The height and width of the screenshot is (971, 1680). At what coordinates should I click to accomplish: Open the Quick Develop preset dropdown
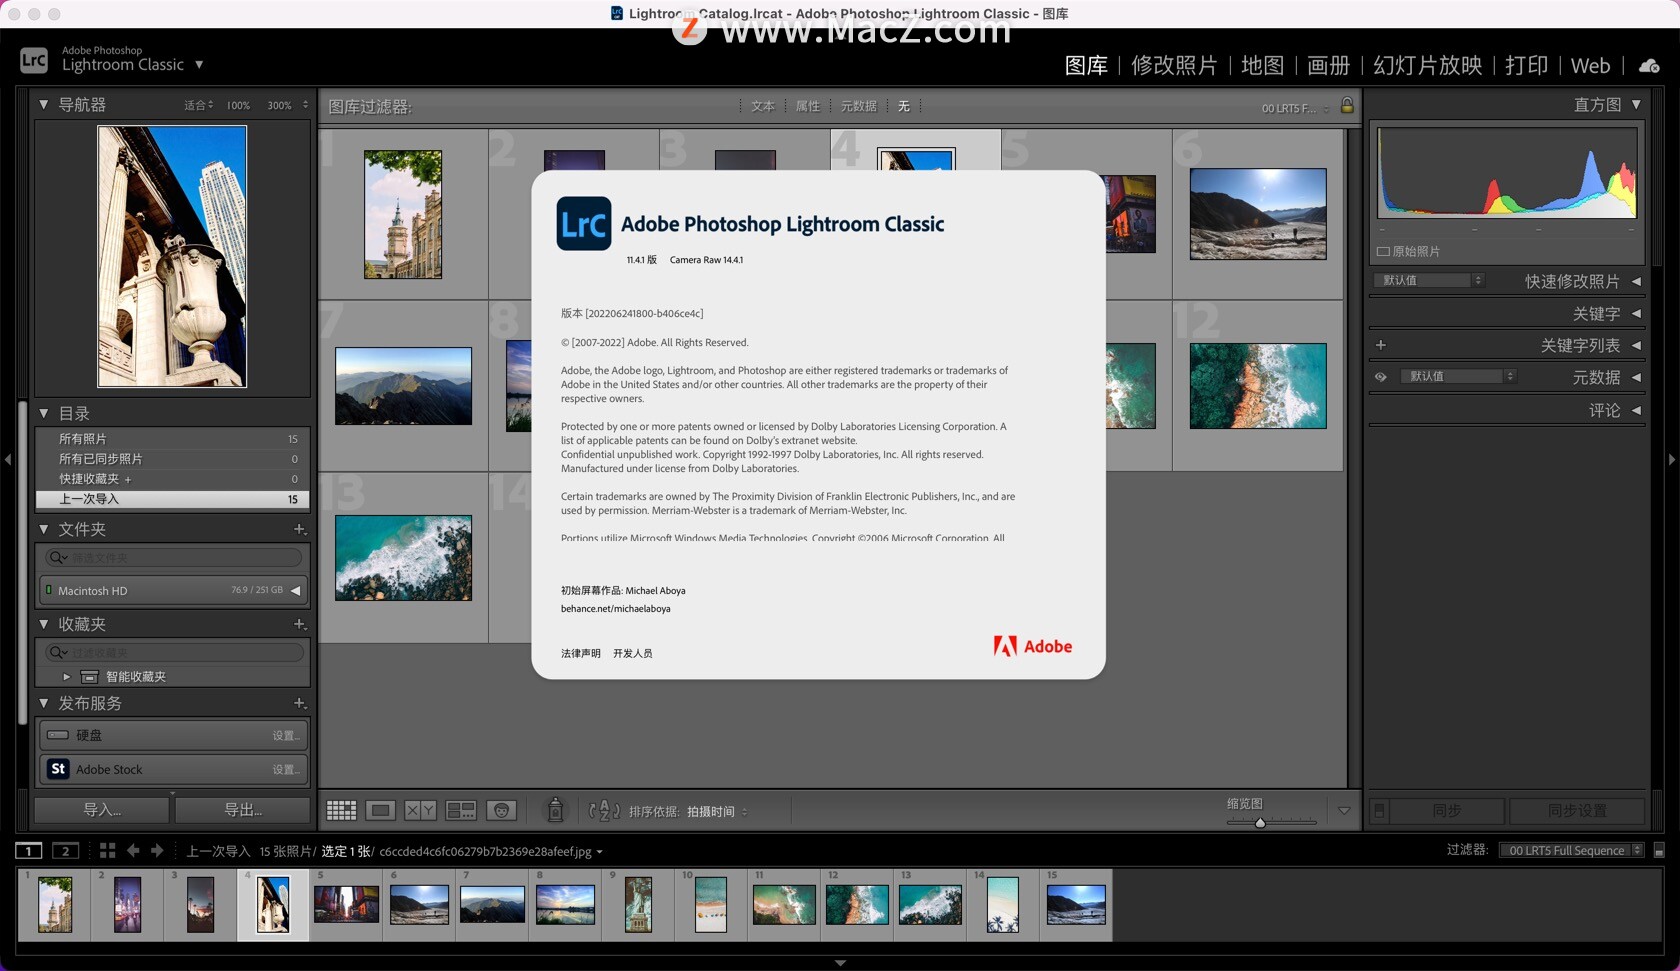click(1430, 280)
